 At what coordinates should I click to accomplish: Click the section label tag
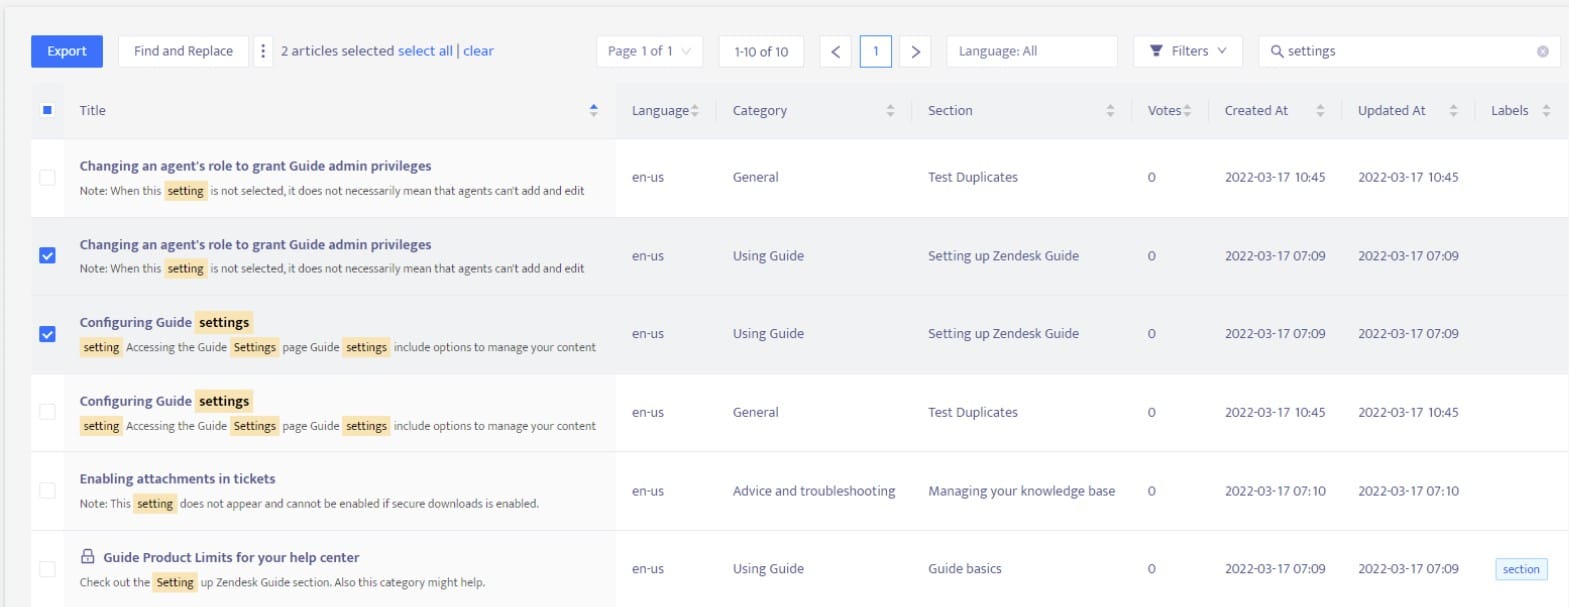click(x=1521, y=569)
